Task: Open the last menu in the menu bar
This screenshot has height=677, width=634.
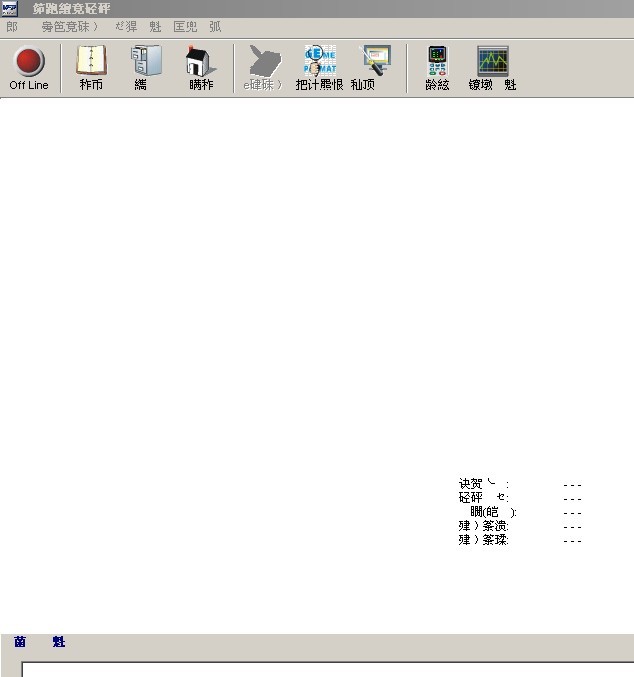Action: coord(215,27)
